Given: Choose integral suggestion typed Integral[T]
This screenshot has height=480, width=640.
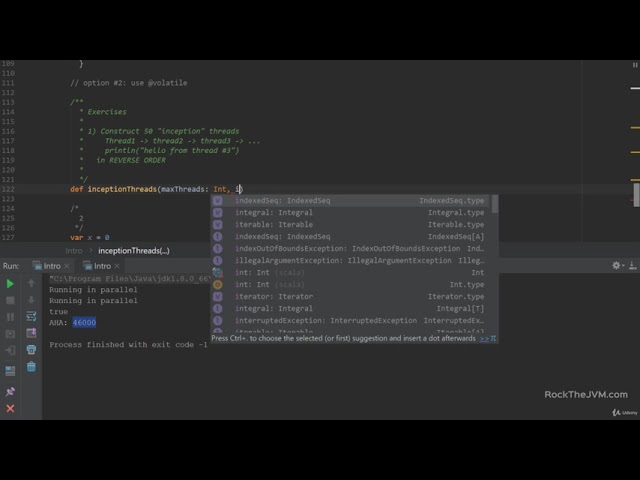Looking at the screenshot, I should 351,309.
